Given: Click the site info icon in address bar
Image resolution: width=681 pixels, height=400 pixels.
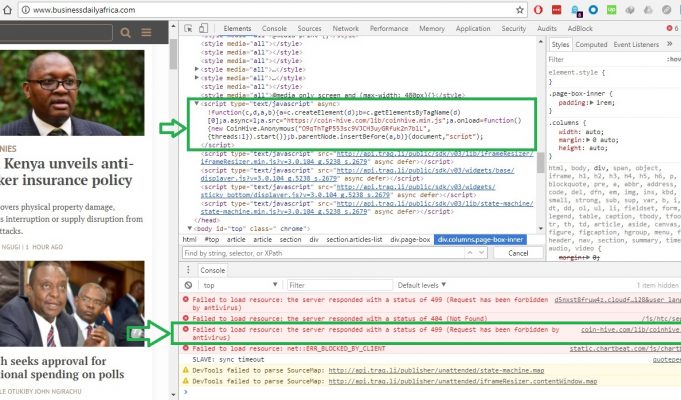Looking at the screenshot, I should pyautogui.click(x=26, y=10).
